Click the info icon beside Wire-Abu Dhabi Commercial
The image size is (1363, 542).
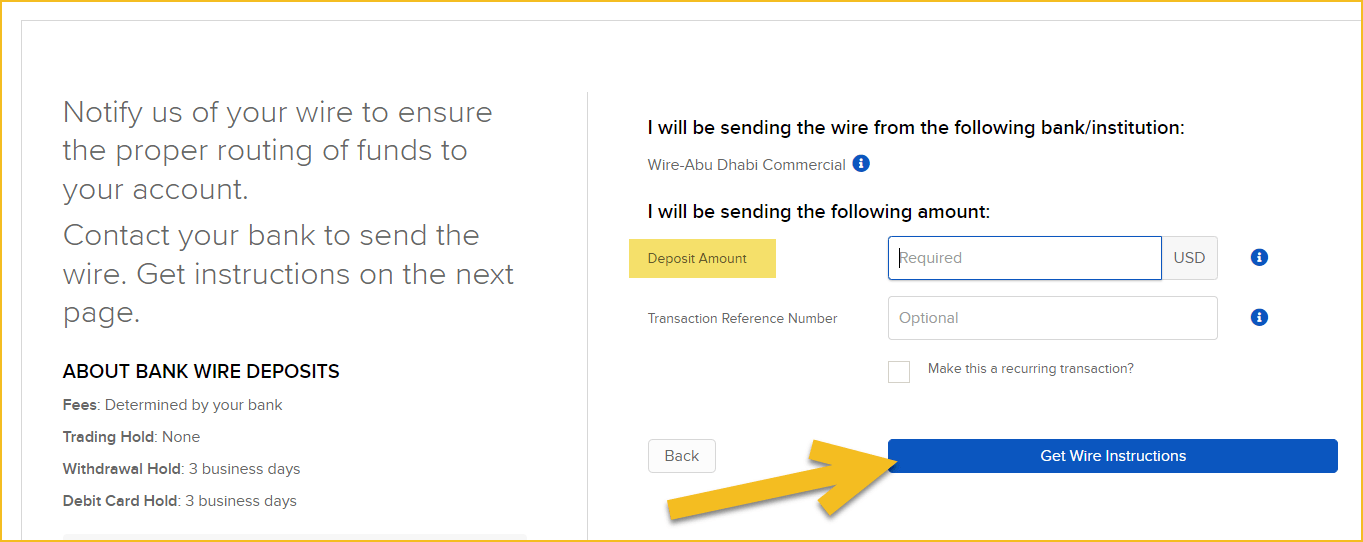861,163
